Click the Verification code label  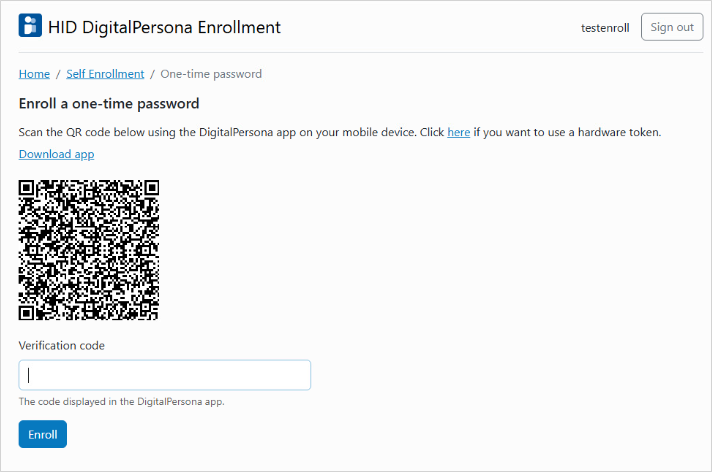pos(62,345)
